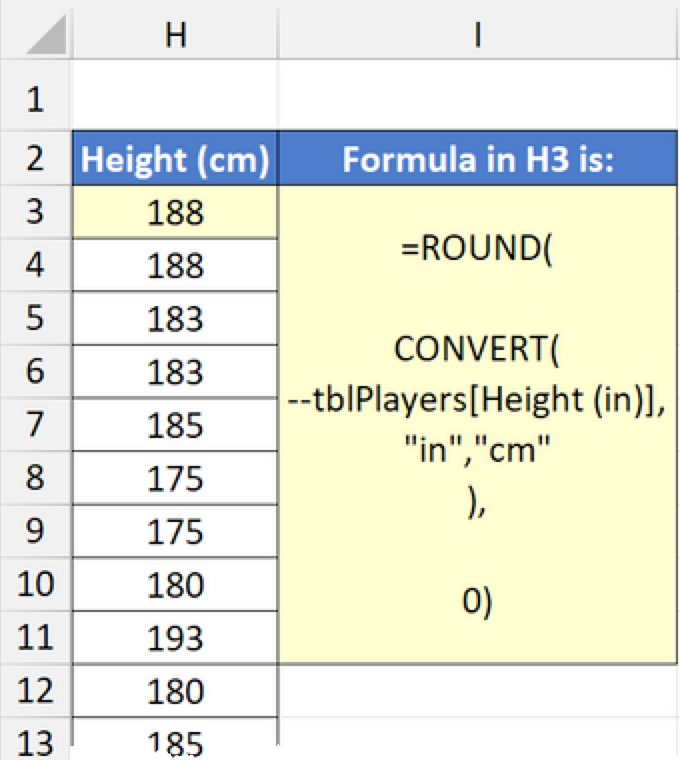Select row 12 header
Viewport: 680px width, 760px height.
click(x=36, y=691)
